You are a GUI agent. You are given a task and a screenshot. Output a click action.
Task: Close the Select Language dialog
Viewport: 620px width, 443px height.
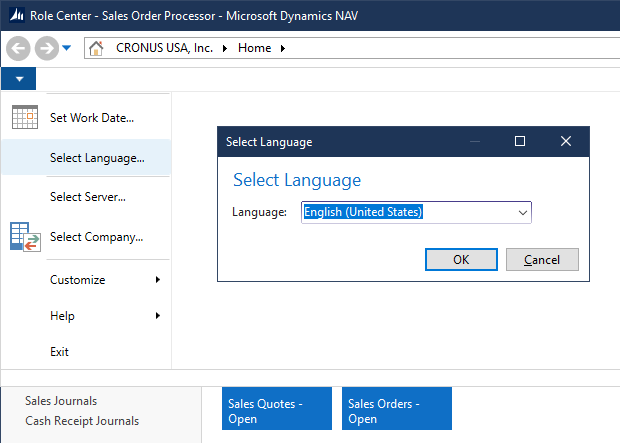point(566,141)
